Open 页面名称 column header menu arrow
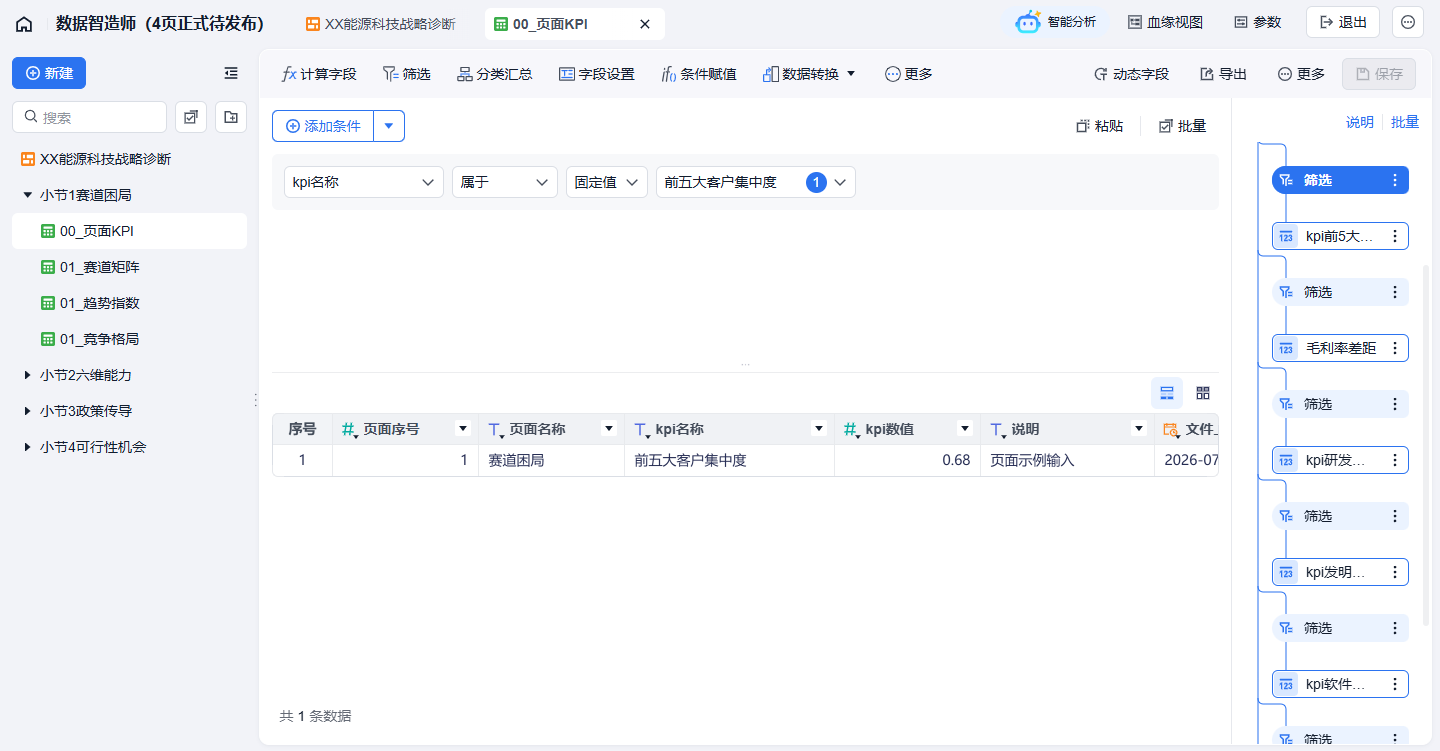The width and height of the screenshot is (1440, 751). pos(609,429)
